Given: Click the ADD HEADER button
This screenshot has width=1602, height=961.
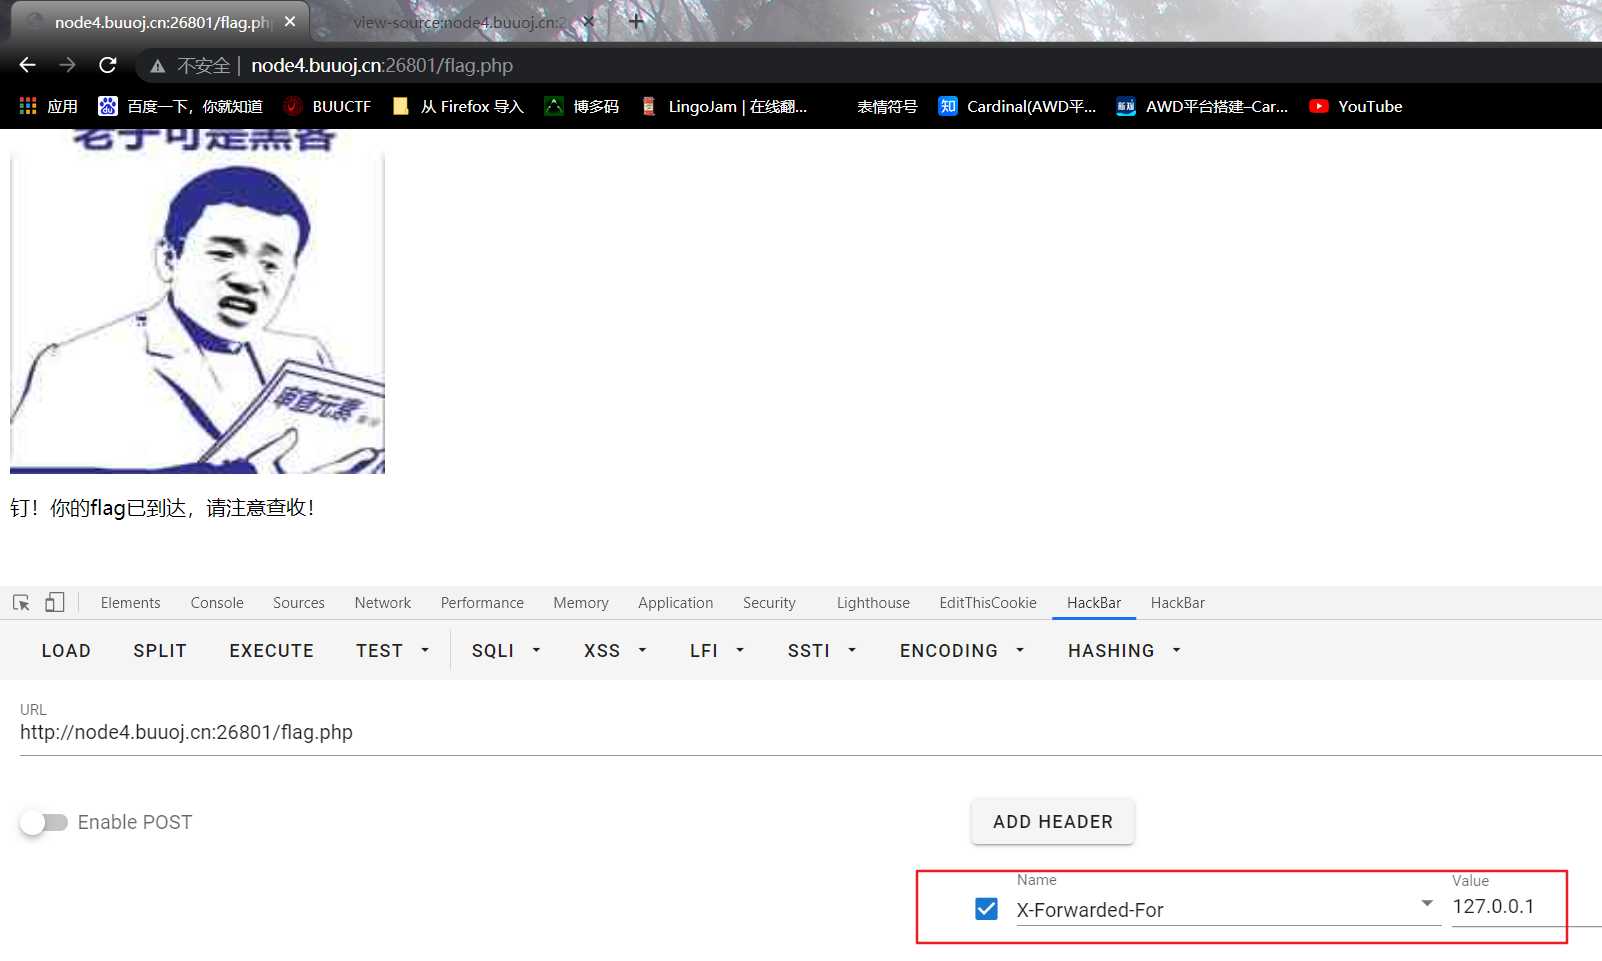Looking at the screenshot, I should click(1052, 821).
